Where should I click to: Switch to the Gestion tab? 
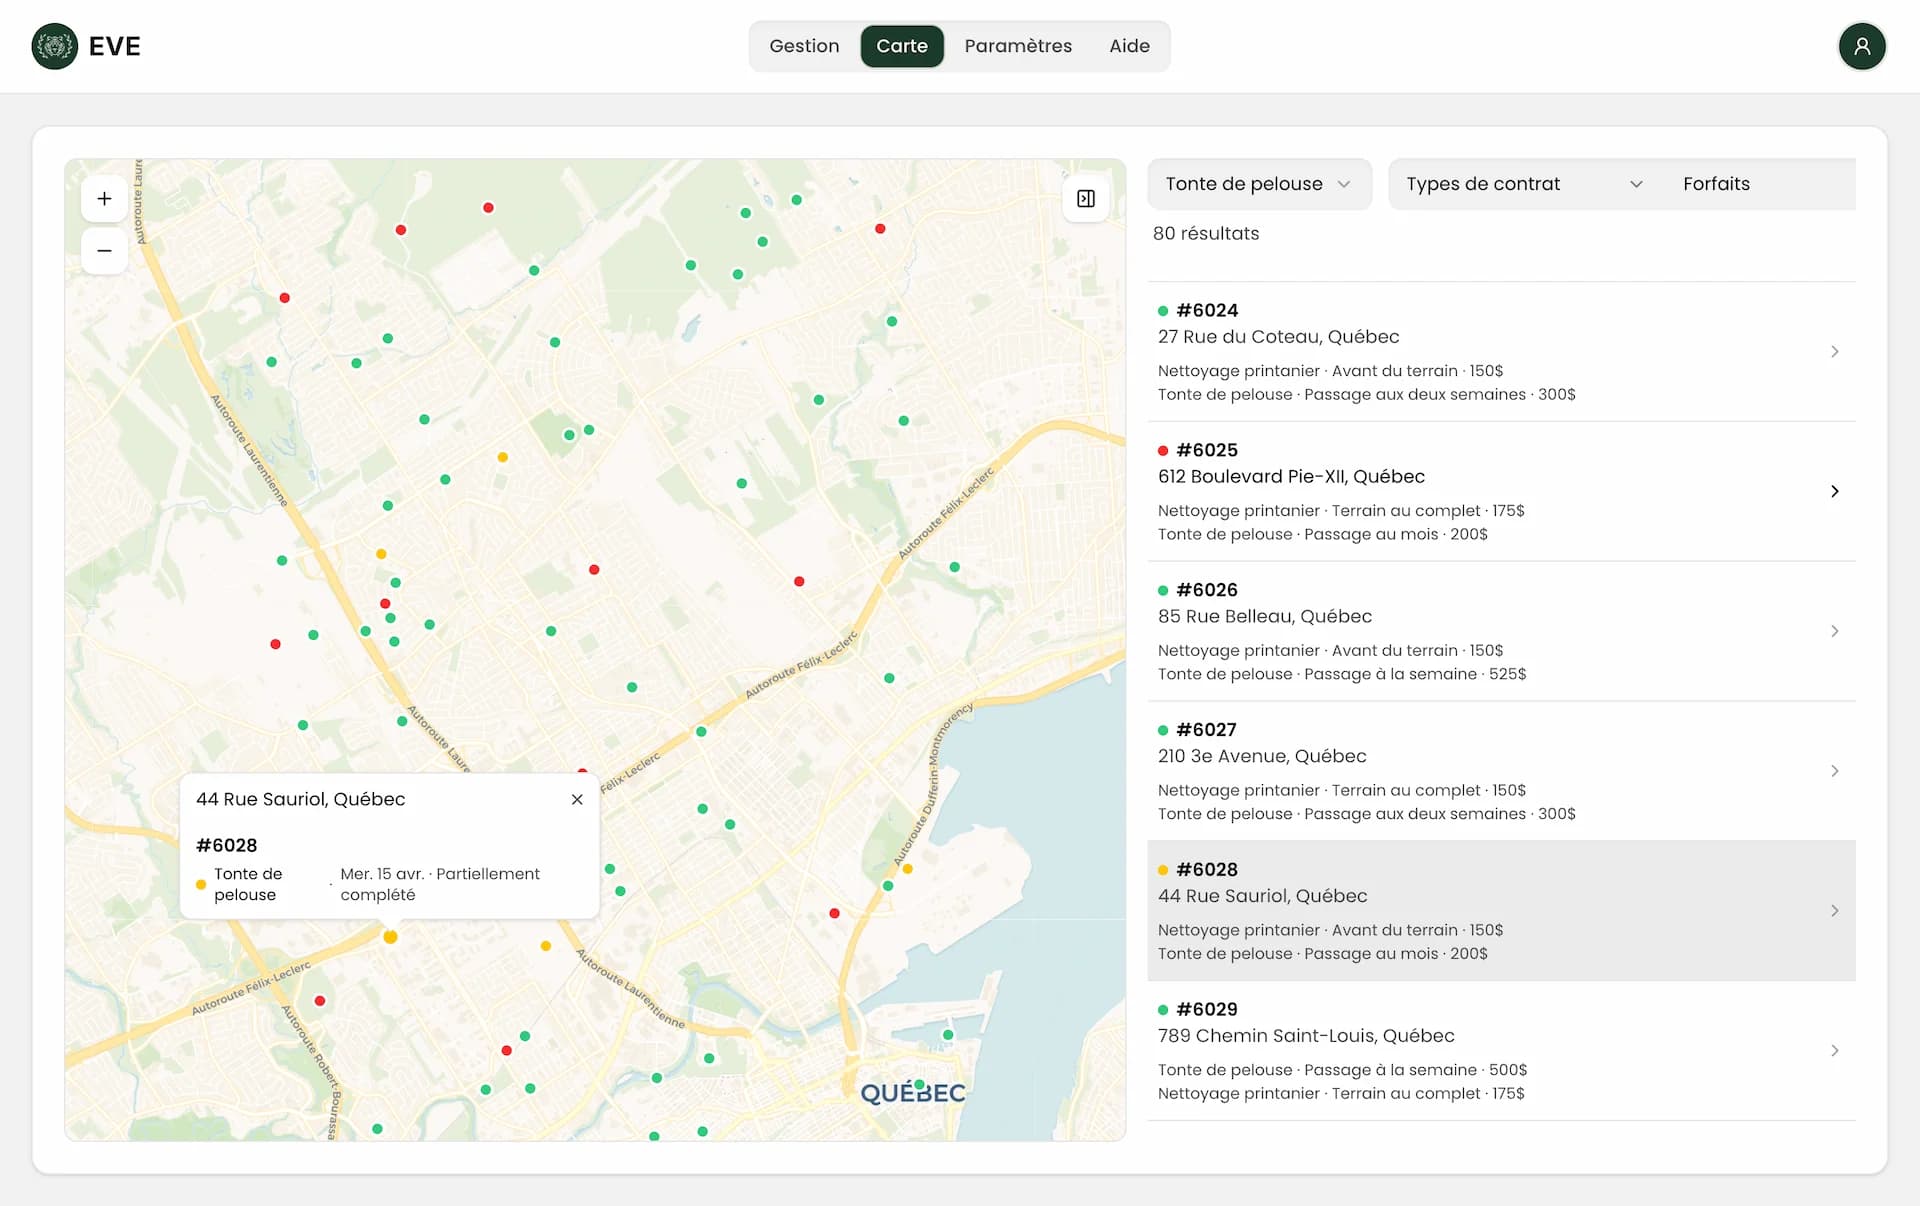click(804, 46)
